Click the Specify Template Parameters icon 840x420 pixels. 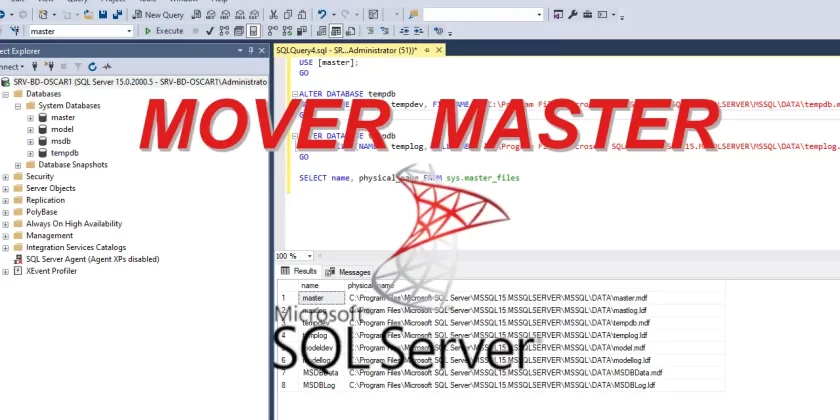click(438, 31)
